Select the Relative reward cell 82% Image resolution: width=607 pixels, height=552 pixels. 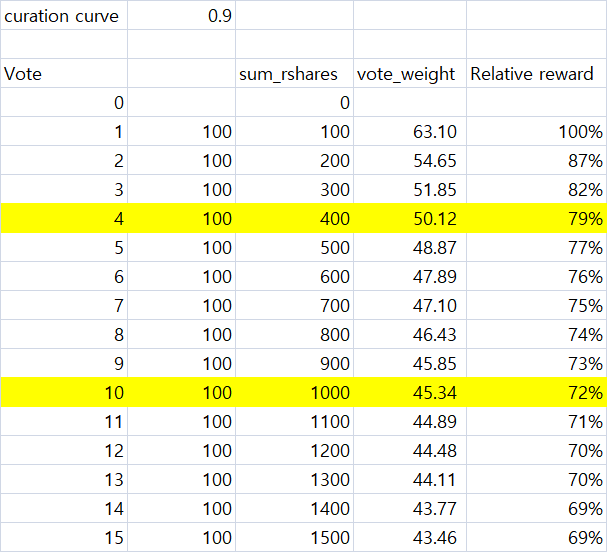pos(537,190)
